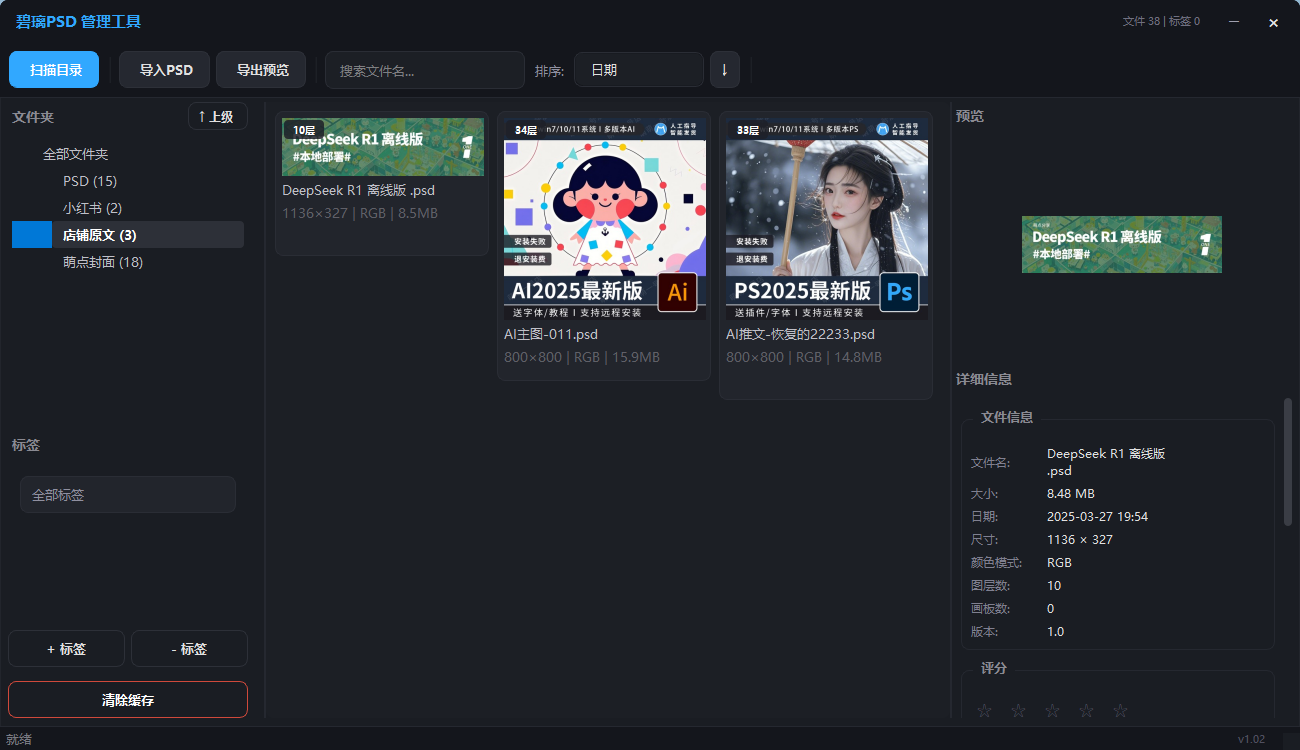Click the 清除缓存 clear cache button
This screenshot has width=1300, height=750.
click(x=128, y=700)
